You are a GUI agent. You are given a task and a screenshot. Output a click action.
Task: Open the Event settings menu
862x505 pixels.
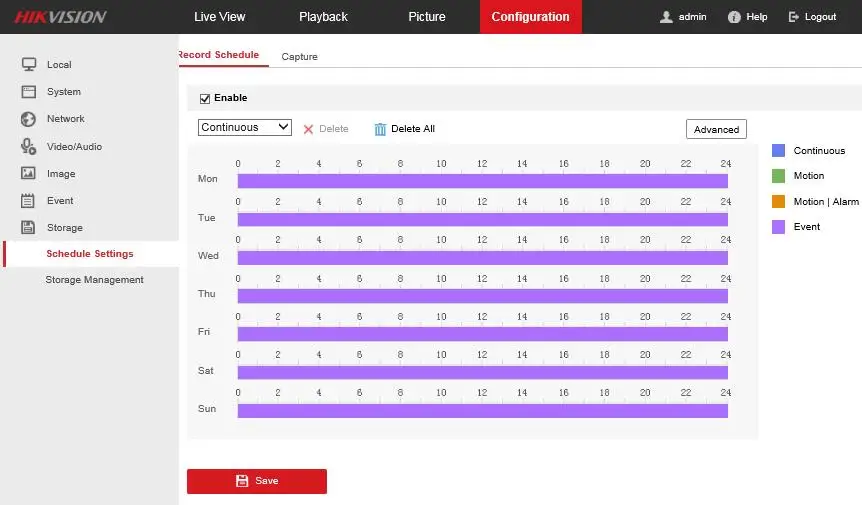pyautogui.click(x=60, y=201)
